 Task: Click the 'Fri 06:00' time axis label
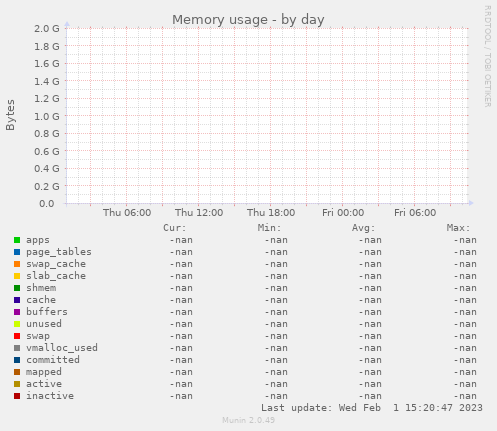415,213
